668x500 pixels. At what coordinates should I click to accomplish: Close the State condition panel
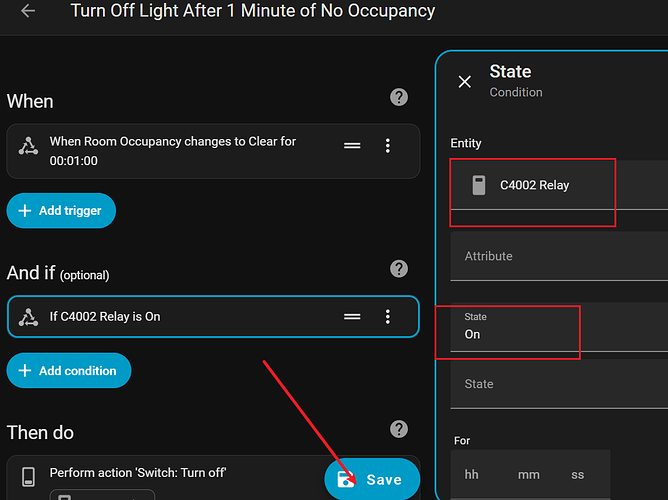464,82
